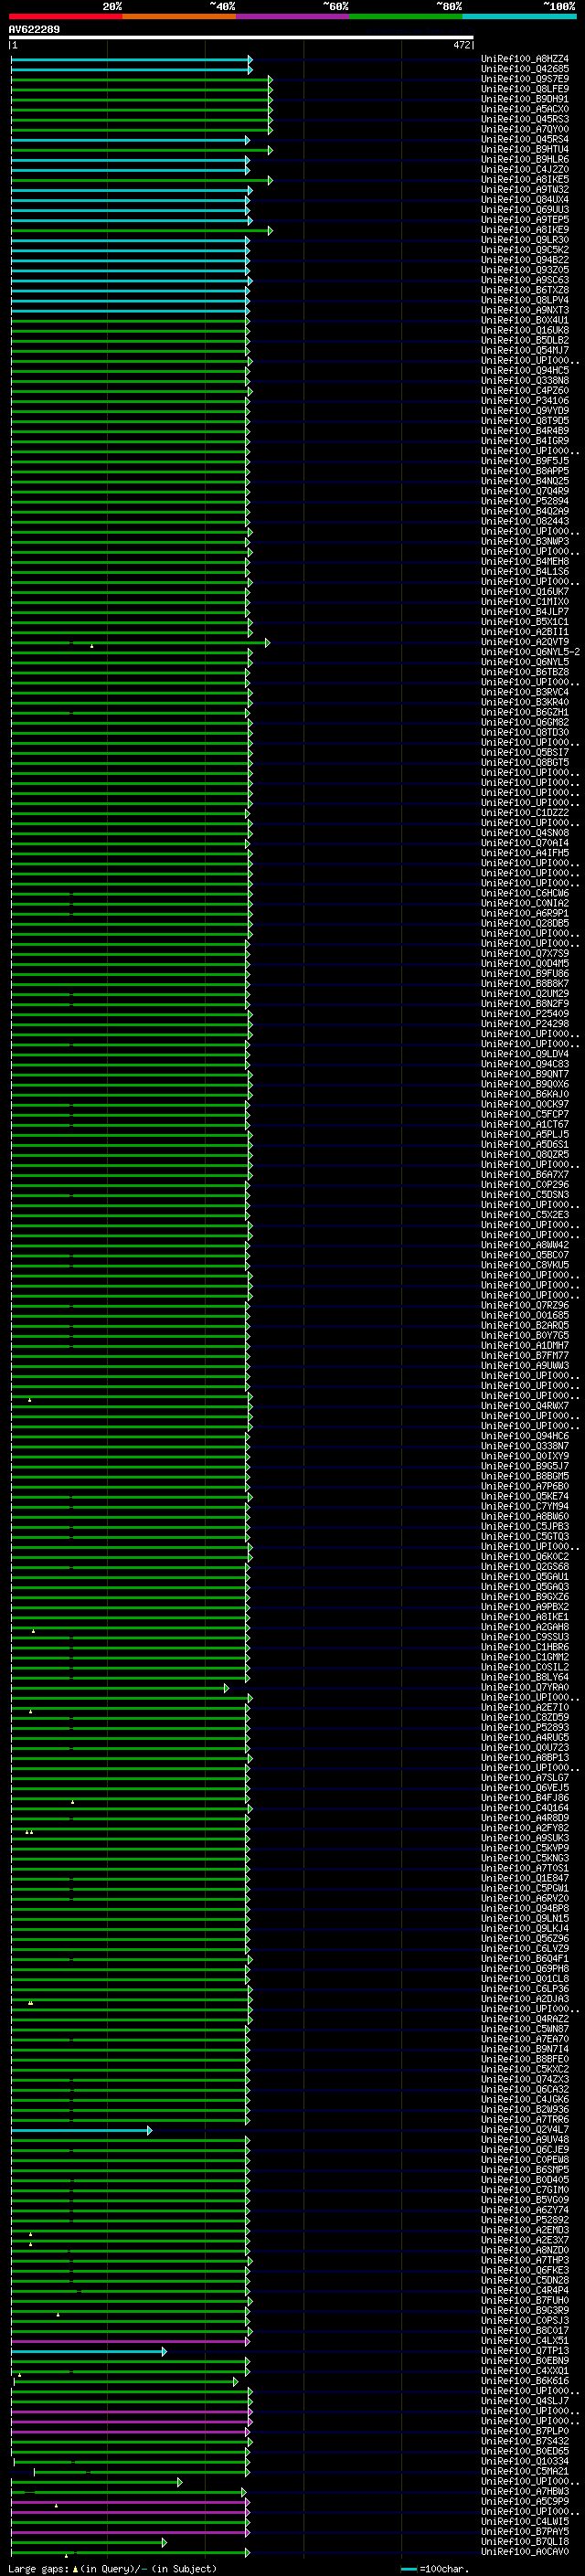
Task: Select label UniRef100_A9TW32
Action: [x=525, y=189]
